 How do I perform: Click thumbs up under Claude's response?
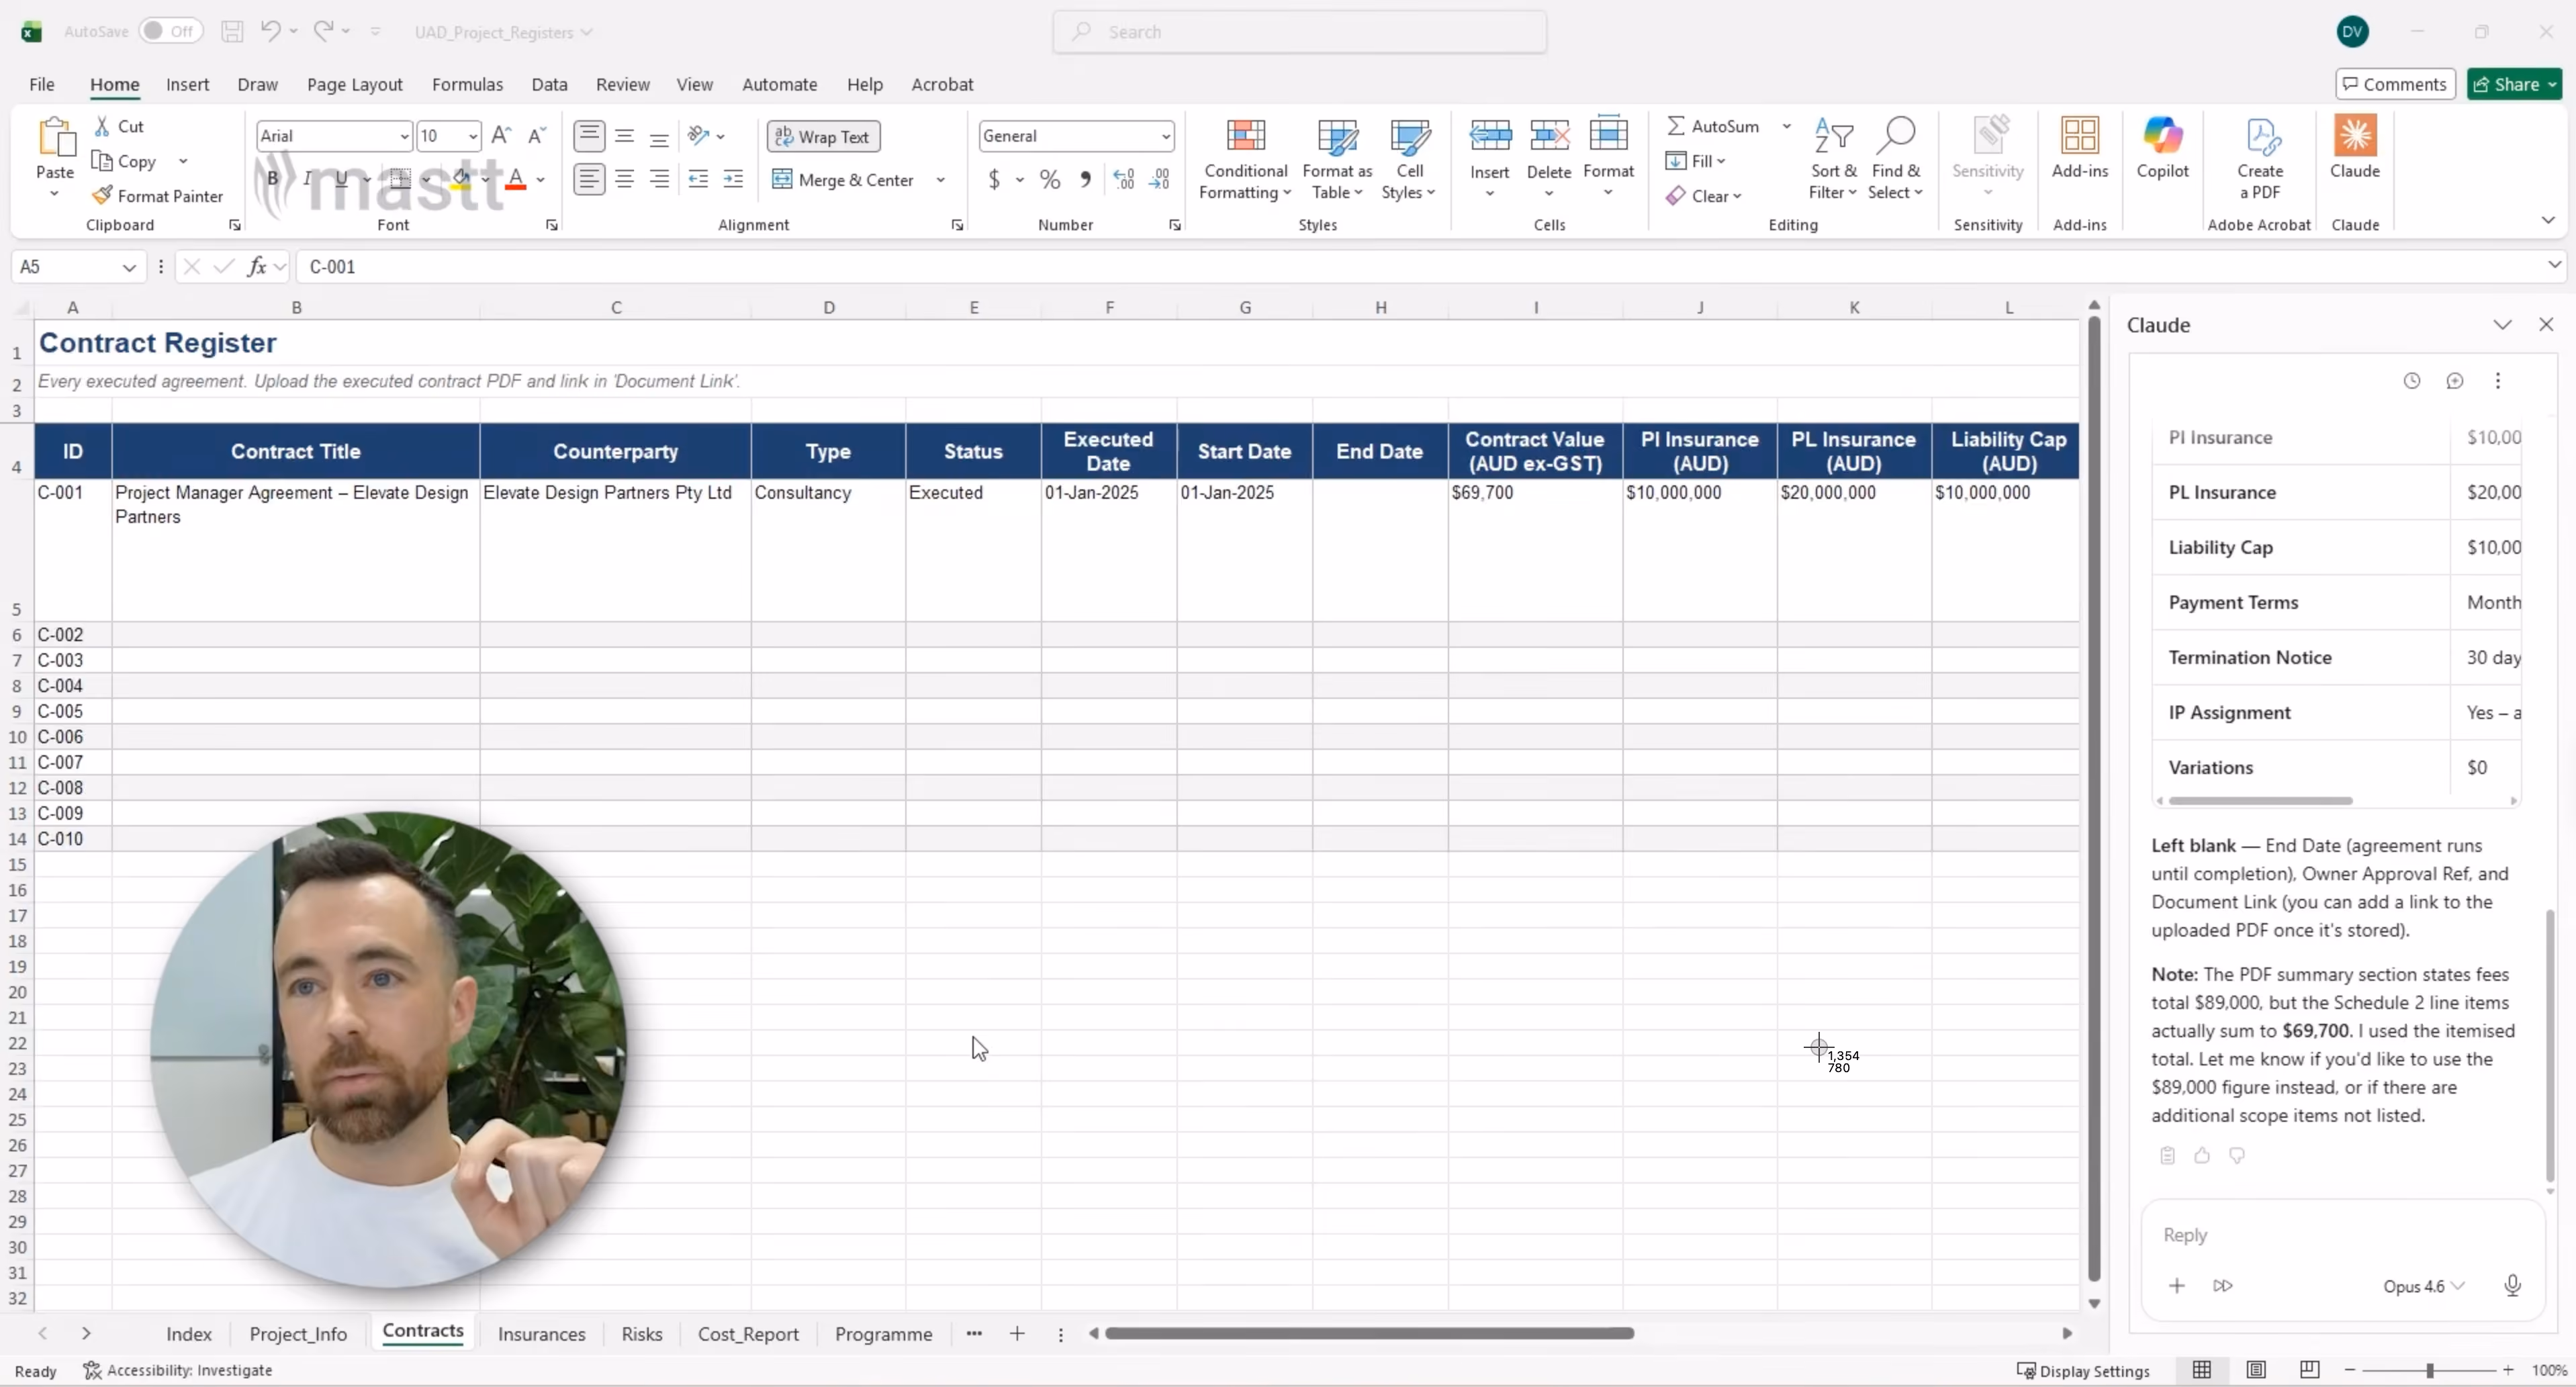coord(2202,1156)
